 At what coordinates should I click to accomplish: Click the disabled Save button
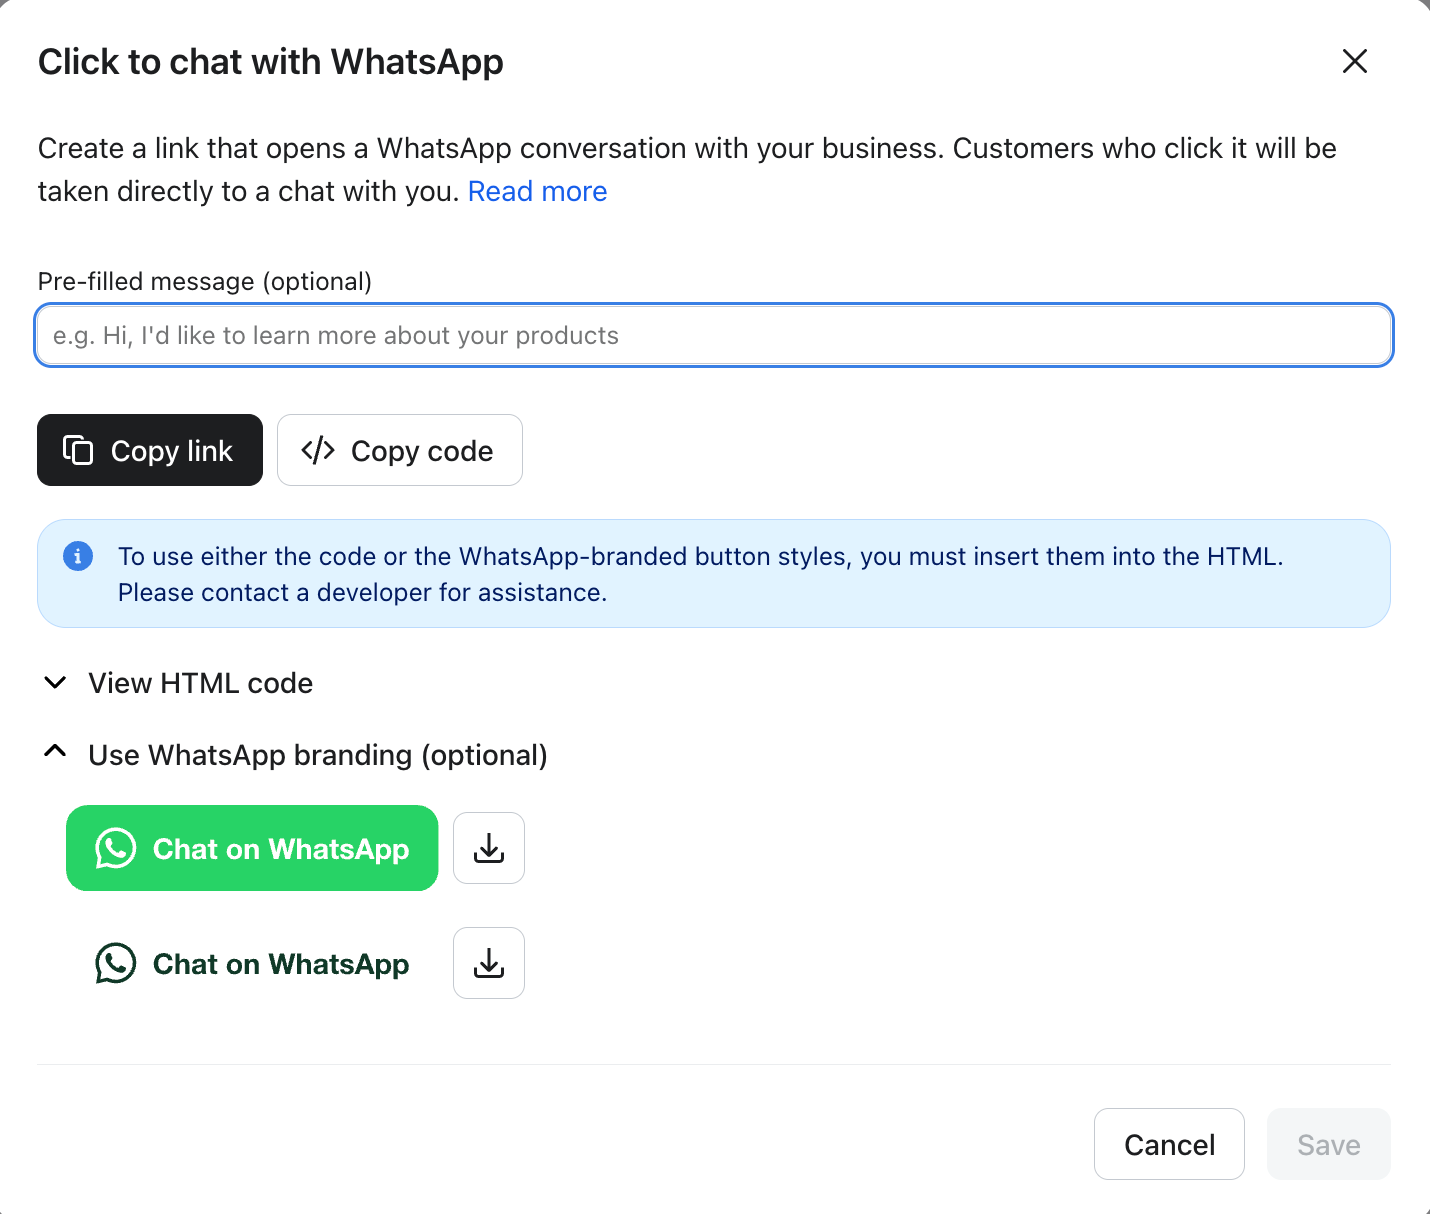1328,1144
